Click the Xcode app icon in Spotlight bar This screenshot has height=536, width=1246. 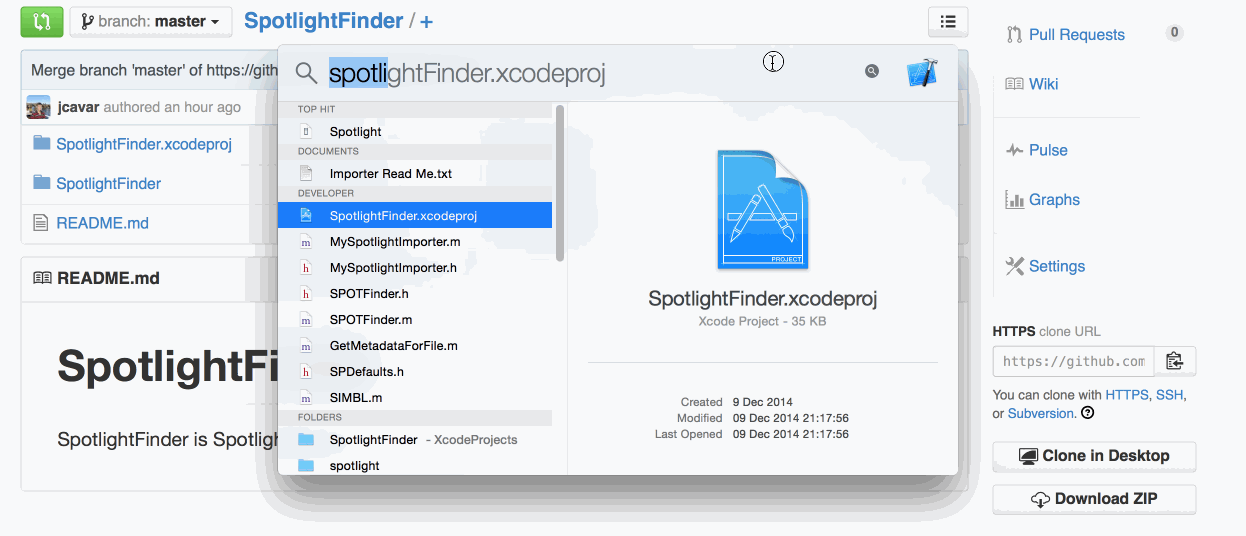point(922,72)
